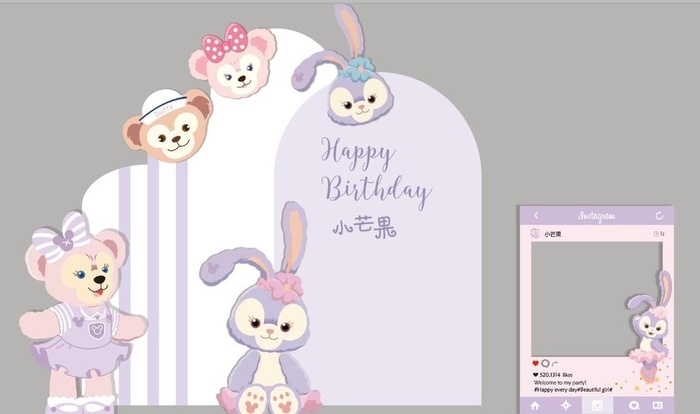Tap the comment bubble icon under photo
700x414 pixels.
tap(545, 363)
